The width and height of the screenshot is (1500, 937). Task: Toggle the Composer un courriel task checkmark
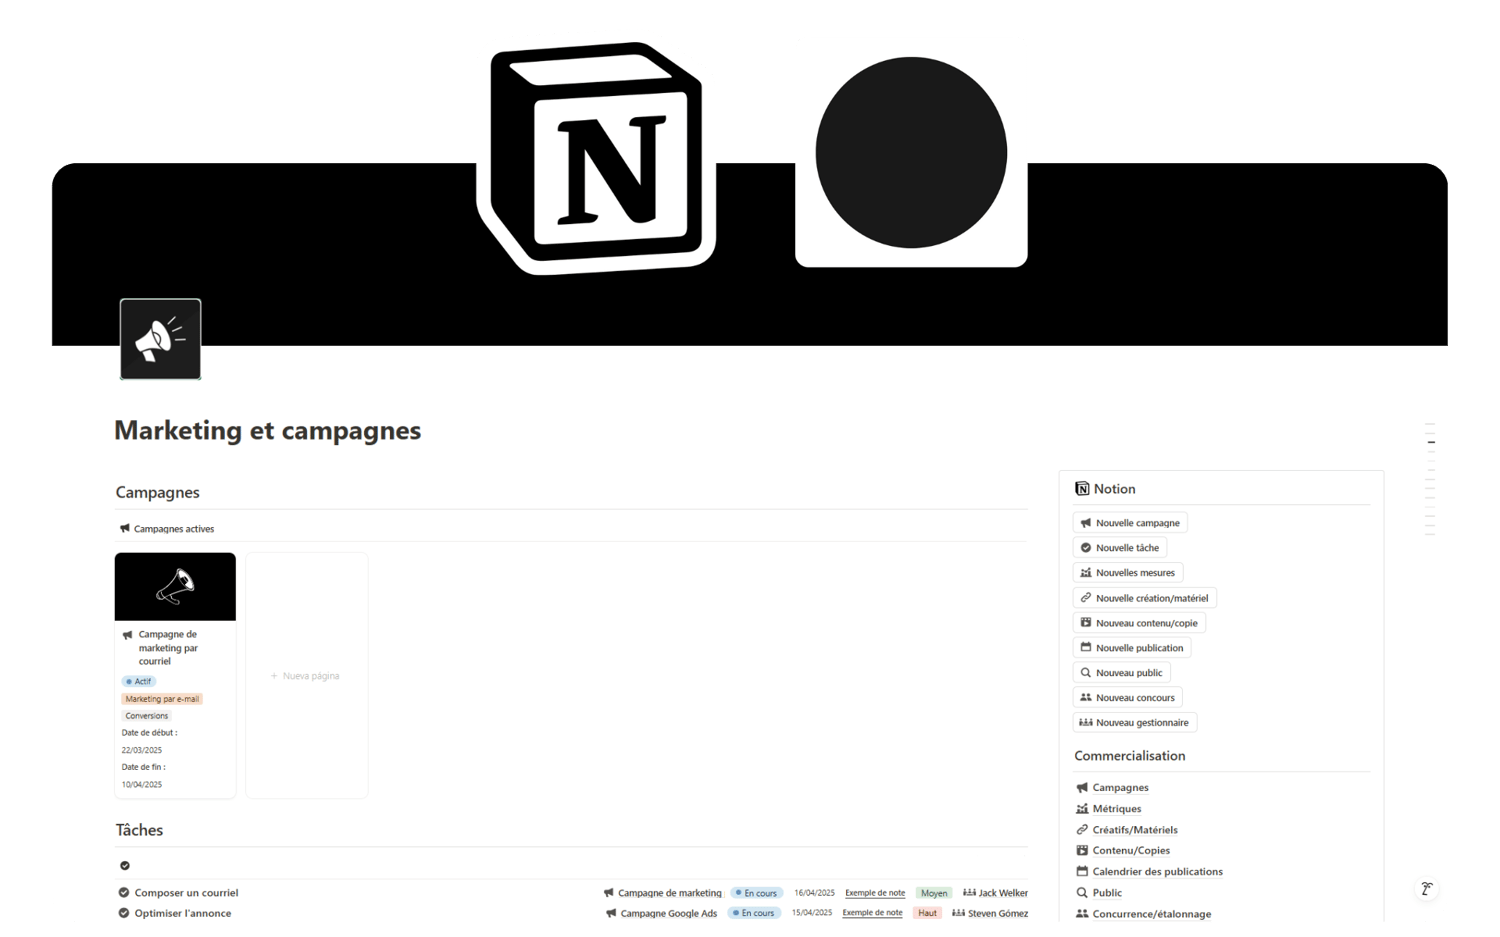pyautogui.click(x=124, y=893)
